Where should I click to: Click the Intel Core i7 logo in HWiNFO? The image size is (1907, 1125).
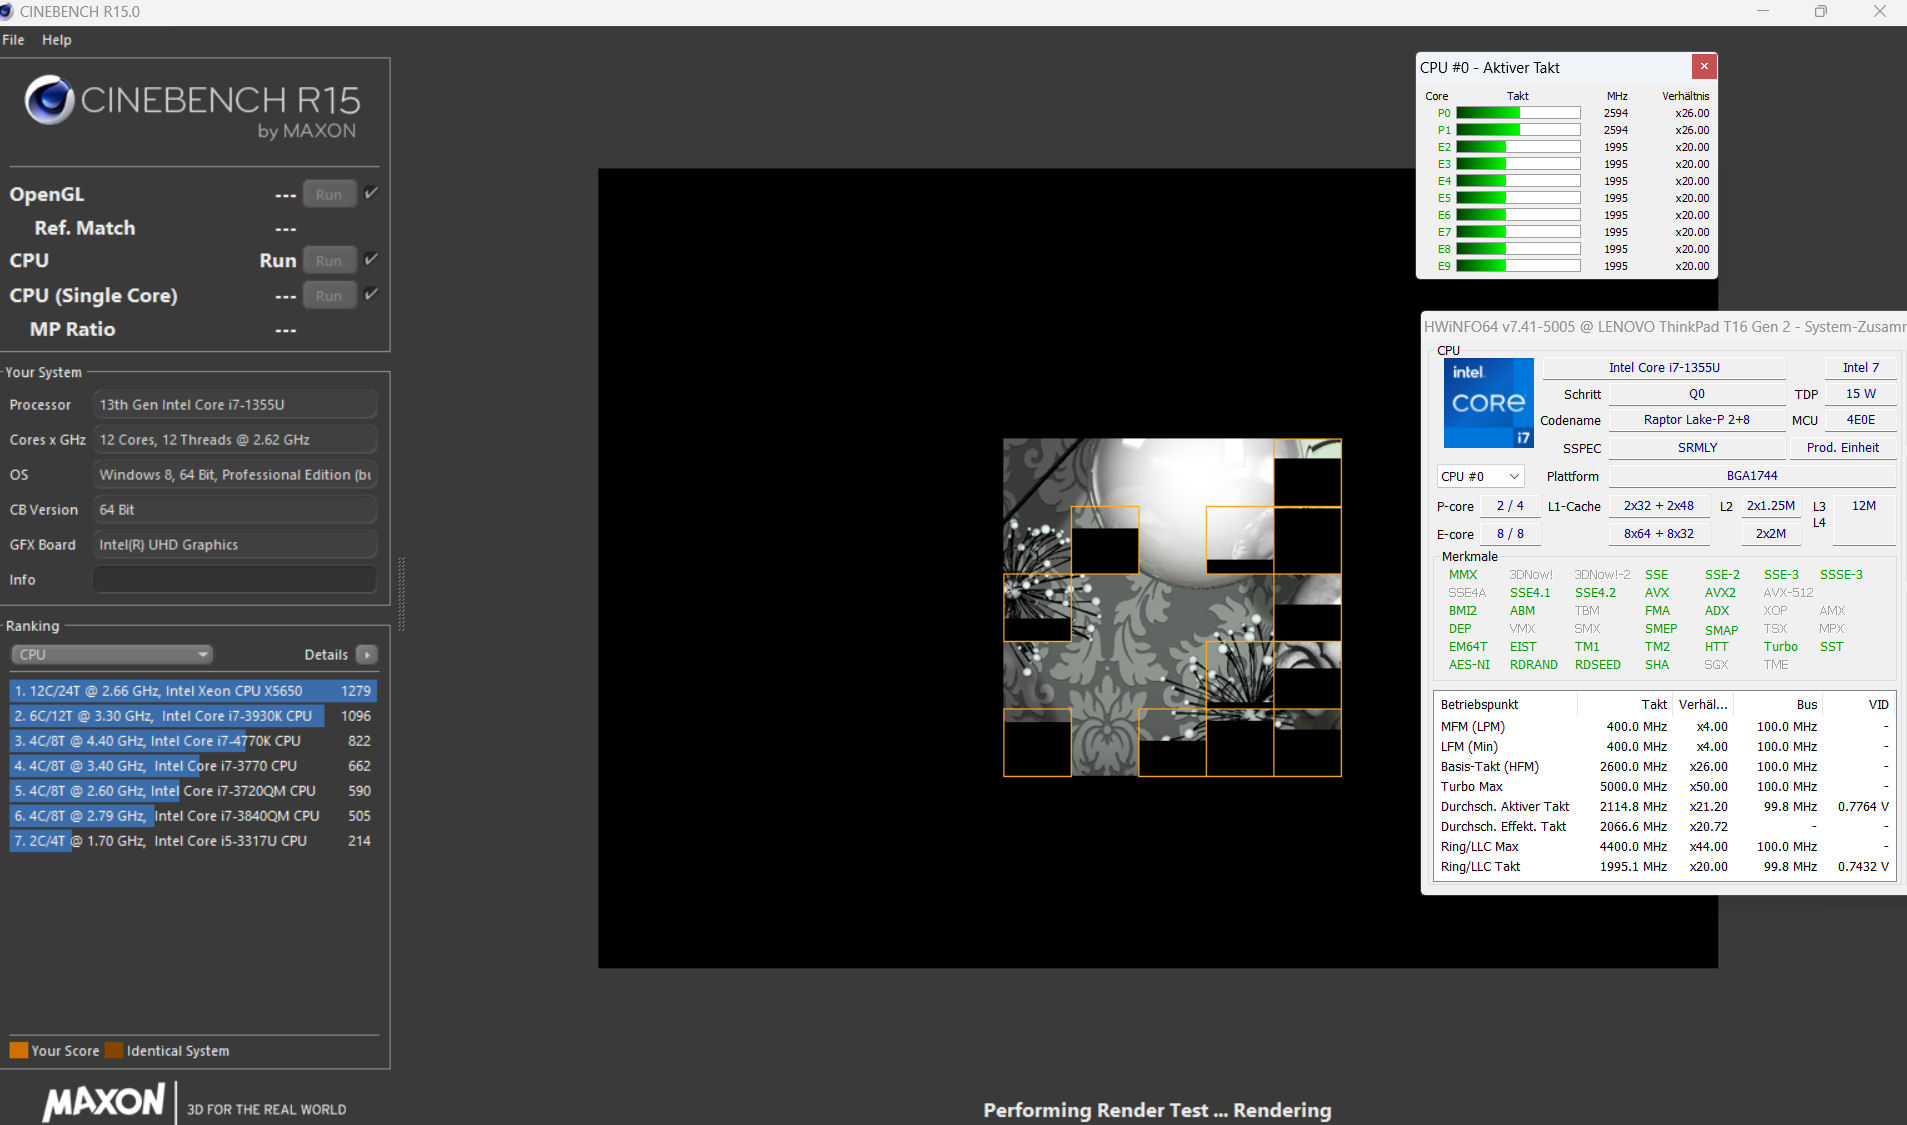1488,403
